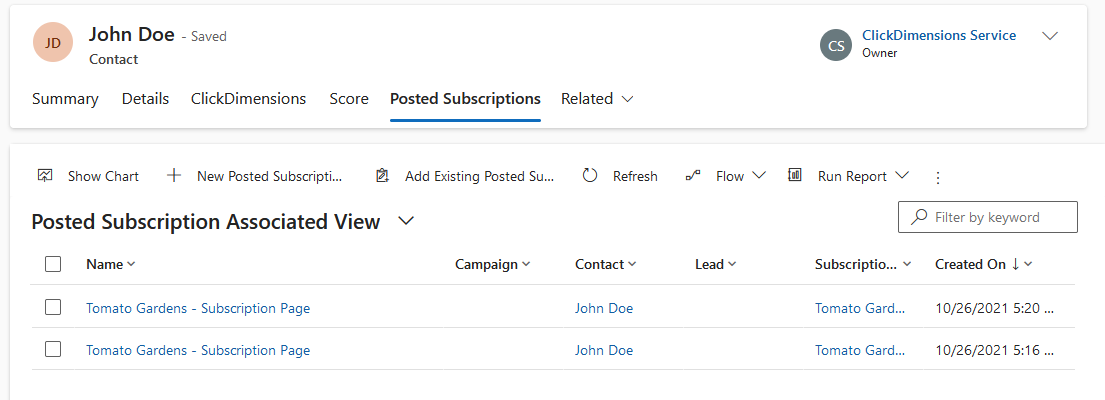Click into the Filter by keyword field
The image size is (1105, 400).
988,217
